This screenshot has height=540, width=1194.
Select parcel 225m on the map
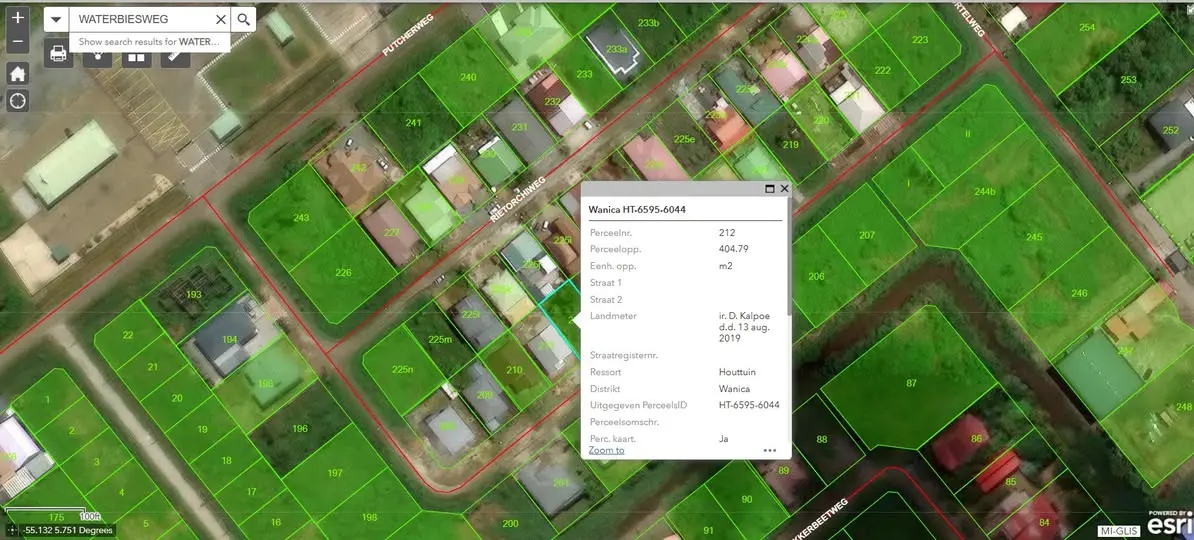(439, 340)
